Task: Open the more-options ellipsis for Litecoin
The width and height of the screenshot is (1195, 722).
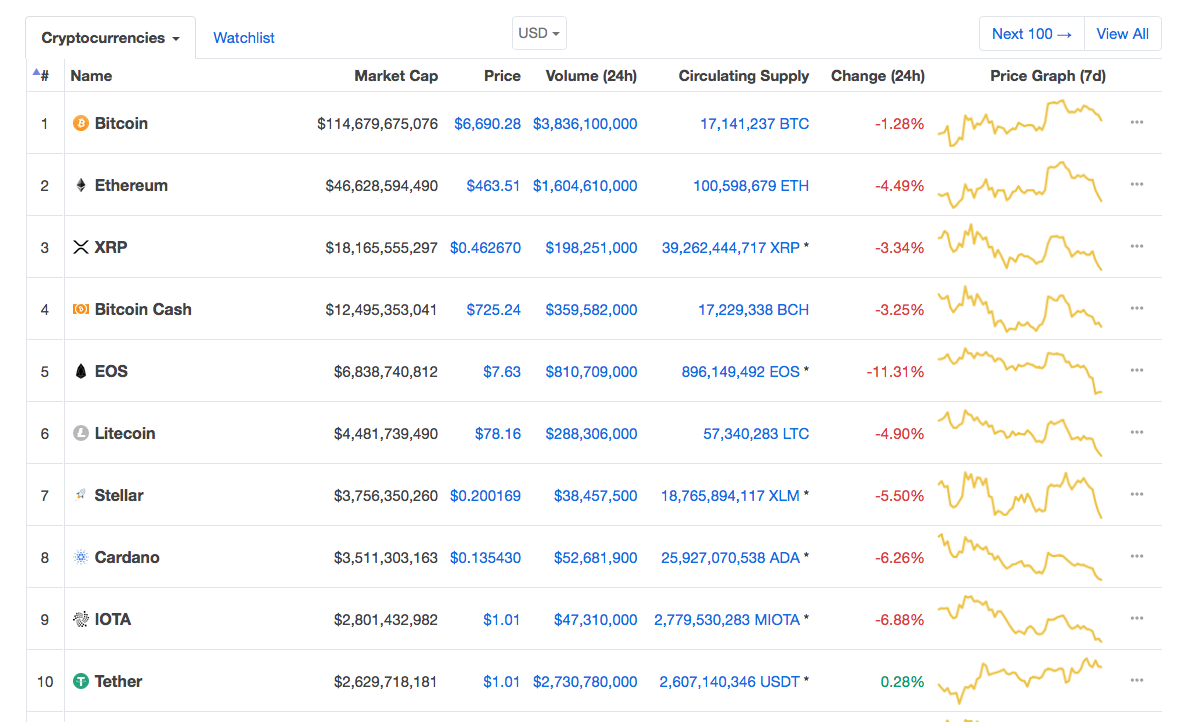Action: point(1136,432)
